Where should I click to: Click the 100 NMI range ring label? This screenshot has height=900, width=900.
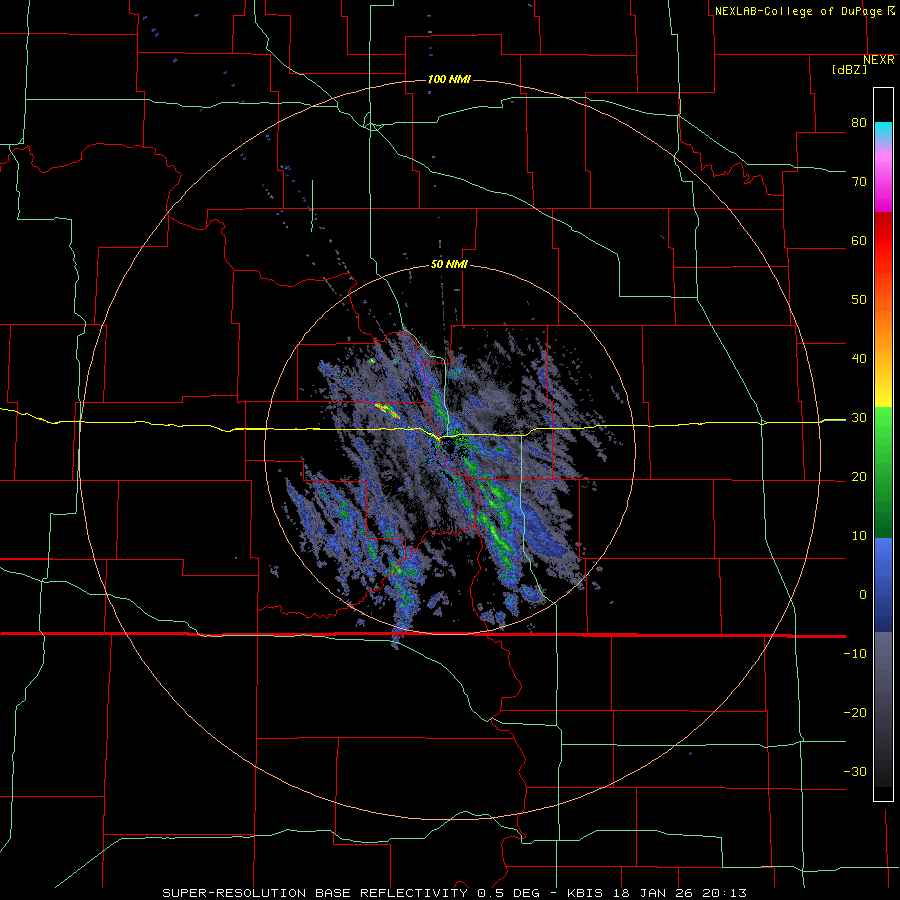click(449, 79)
